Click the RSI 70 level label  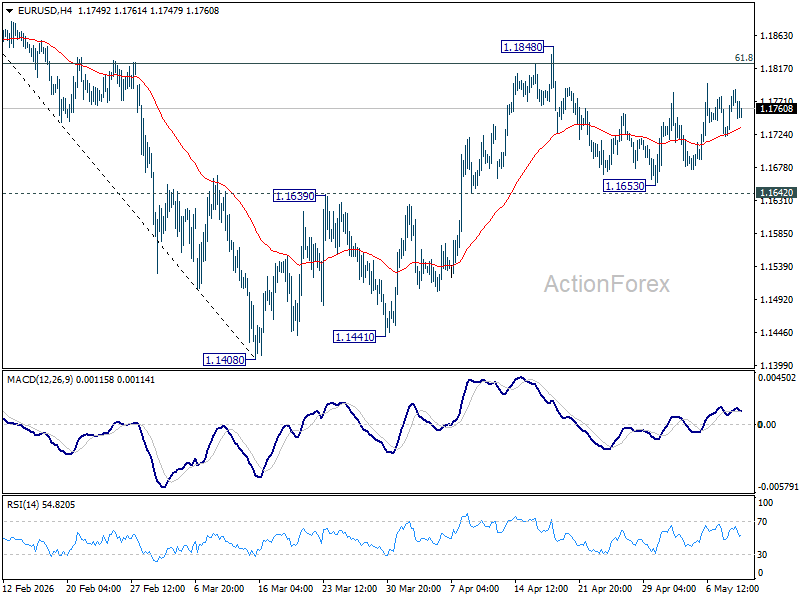762,522
